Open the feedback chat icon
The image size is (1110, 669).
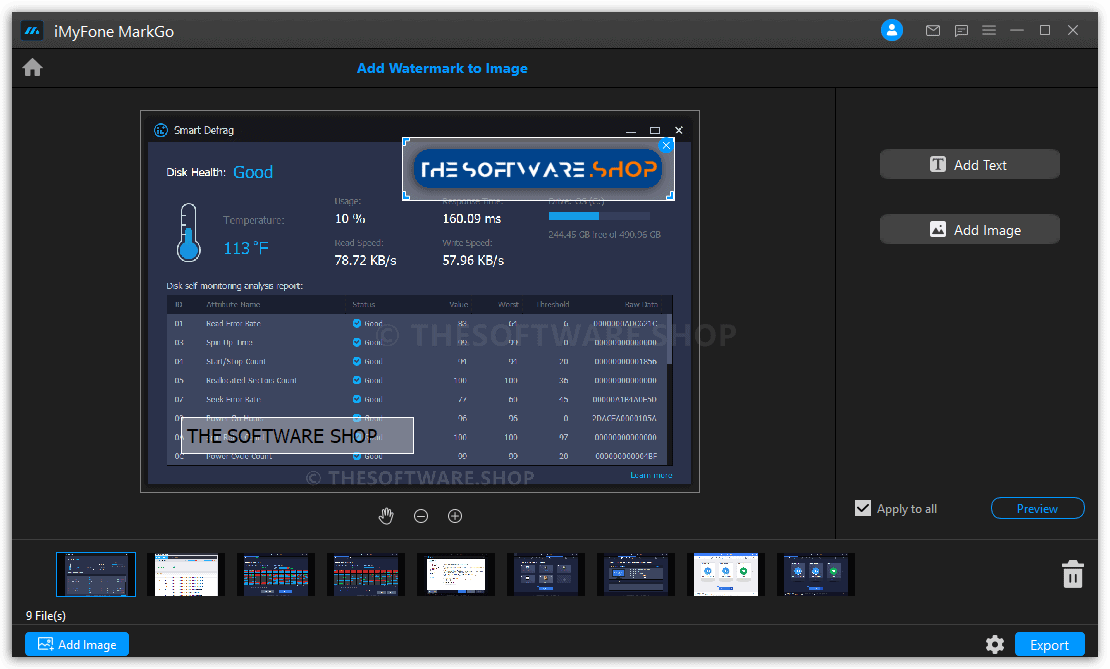pyautogui.click(x=961, y=30)
